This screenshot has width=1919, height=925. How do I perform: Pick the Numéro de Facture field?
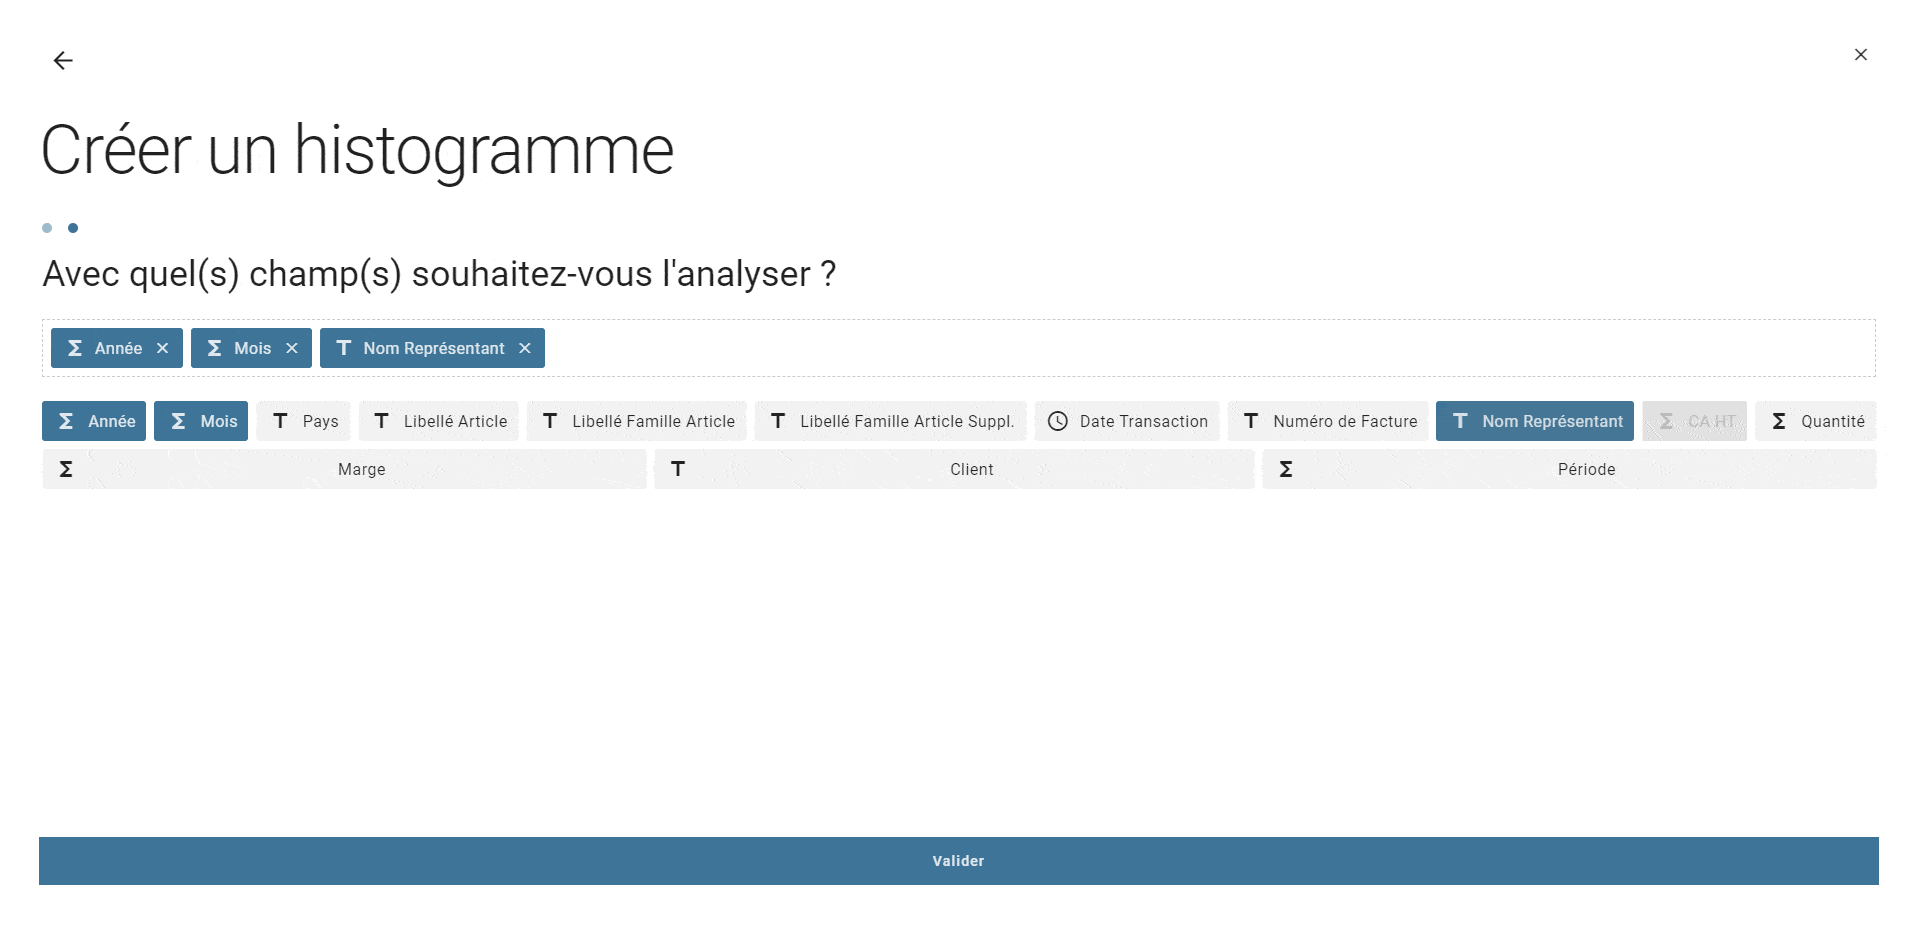pos(1328,421)
